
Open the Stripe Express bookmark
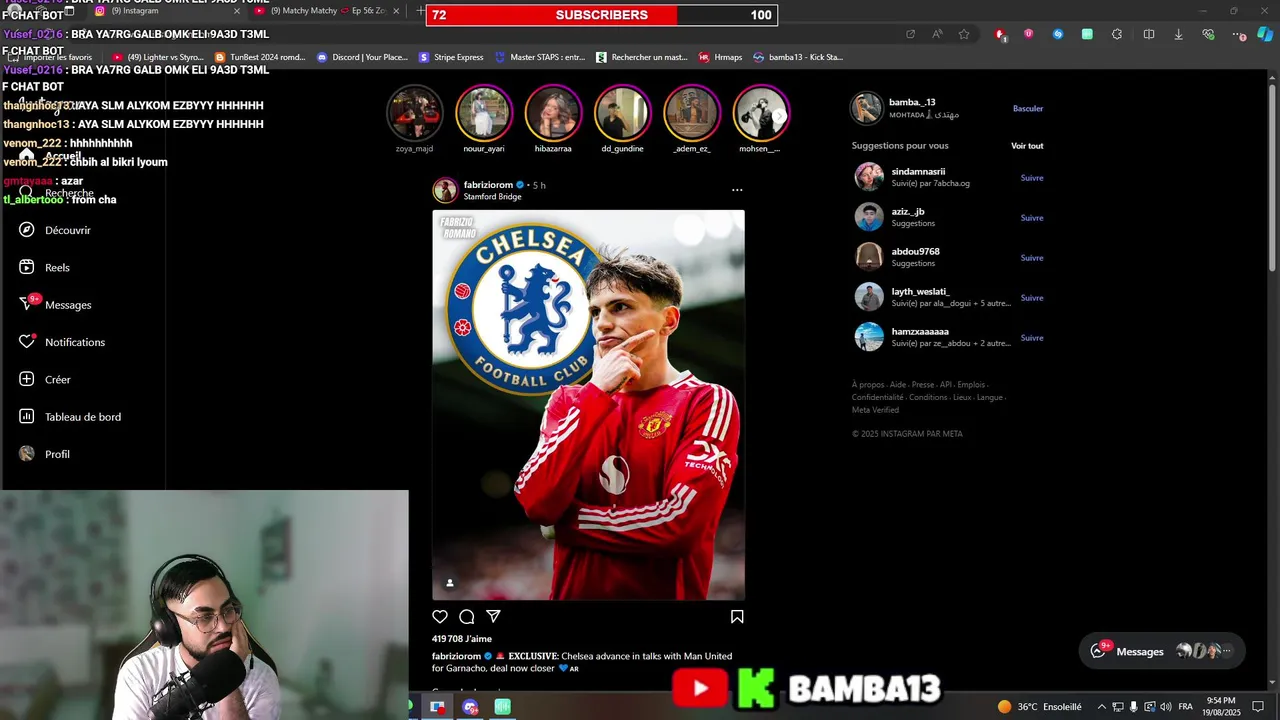[452, 57]
